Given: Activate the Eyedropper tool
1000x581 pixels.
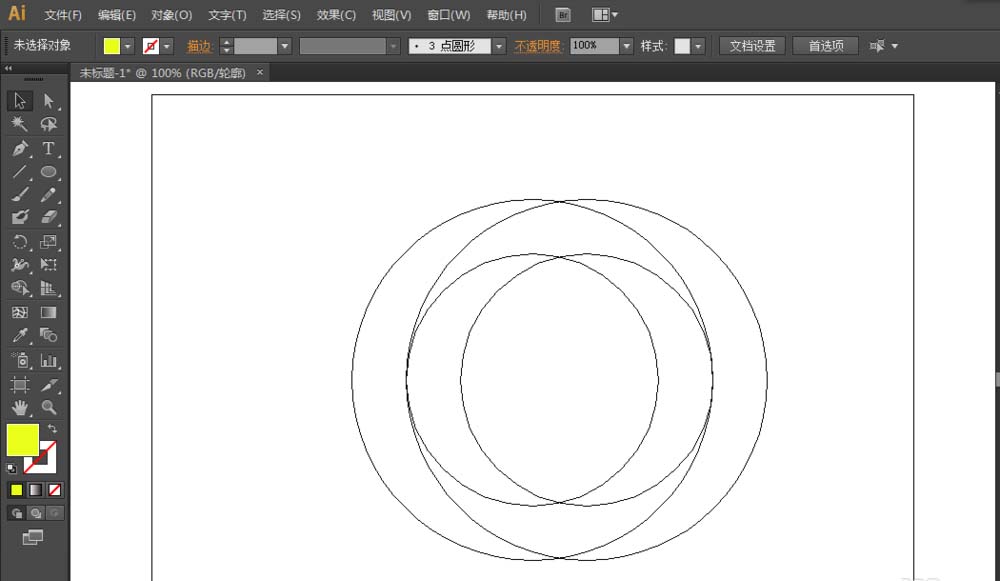Looking at the screenshot, I should coord(20,336).
